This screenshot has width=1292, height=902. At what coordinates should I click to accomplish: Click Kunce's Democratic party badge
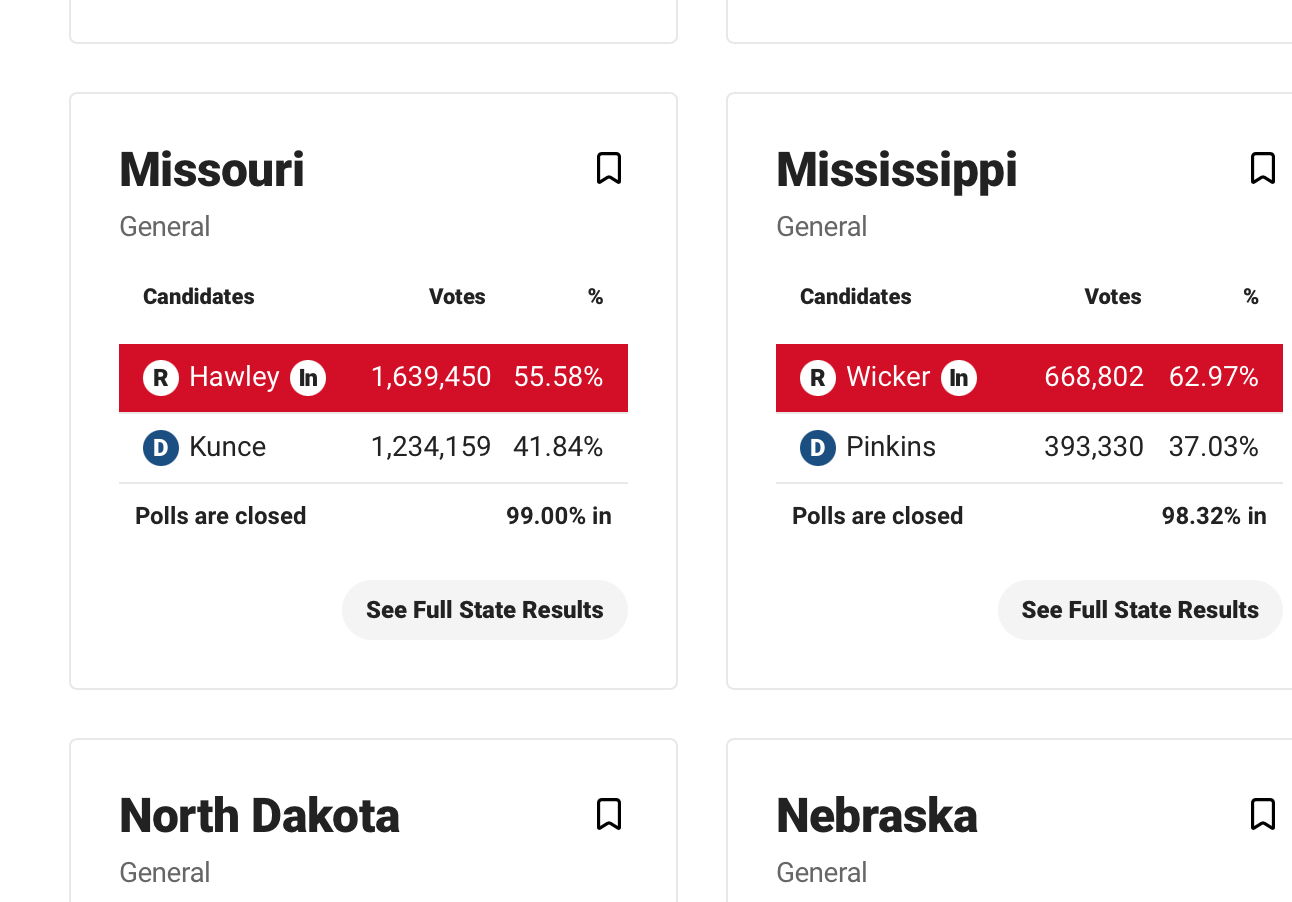pos(161,447)
